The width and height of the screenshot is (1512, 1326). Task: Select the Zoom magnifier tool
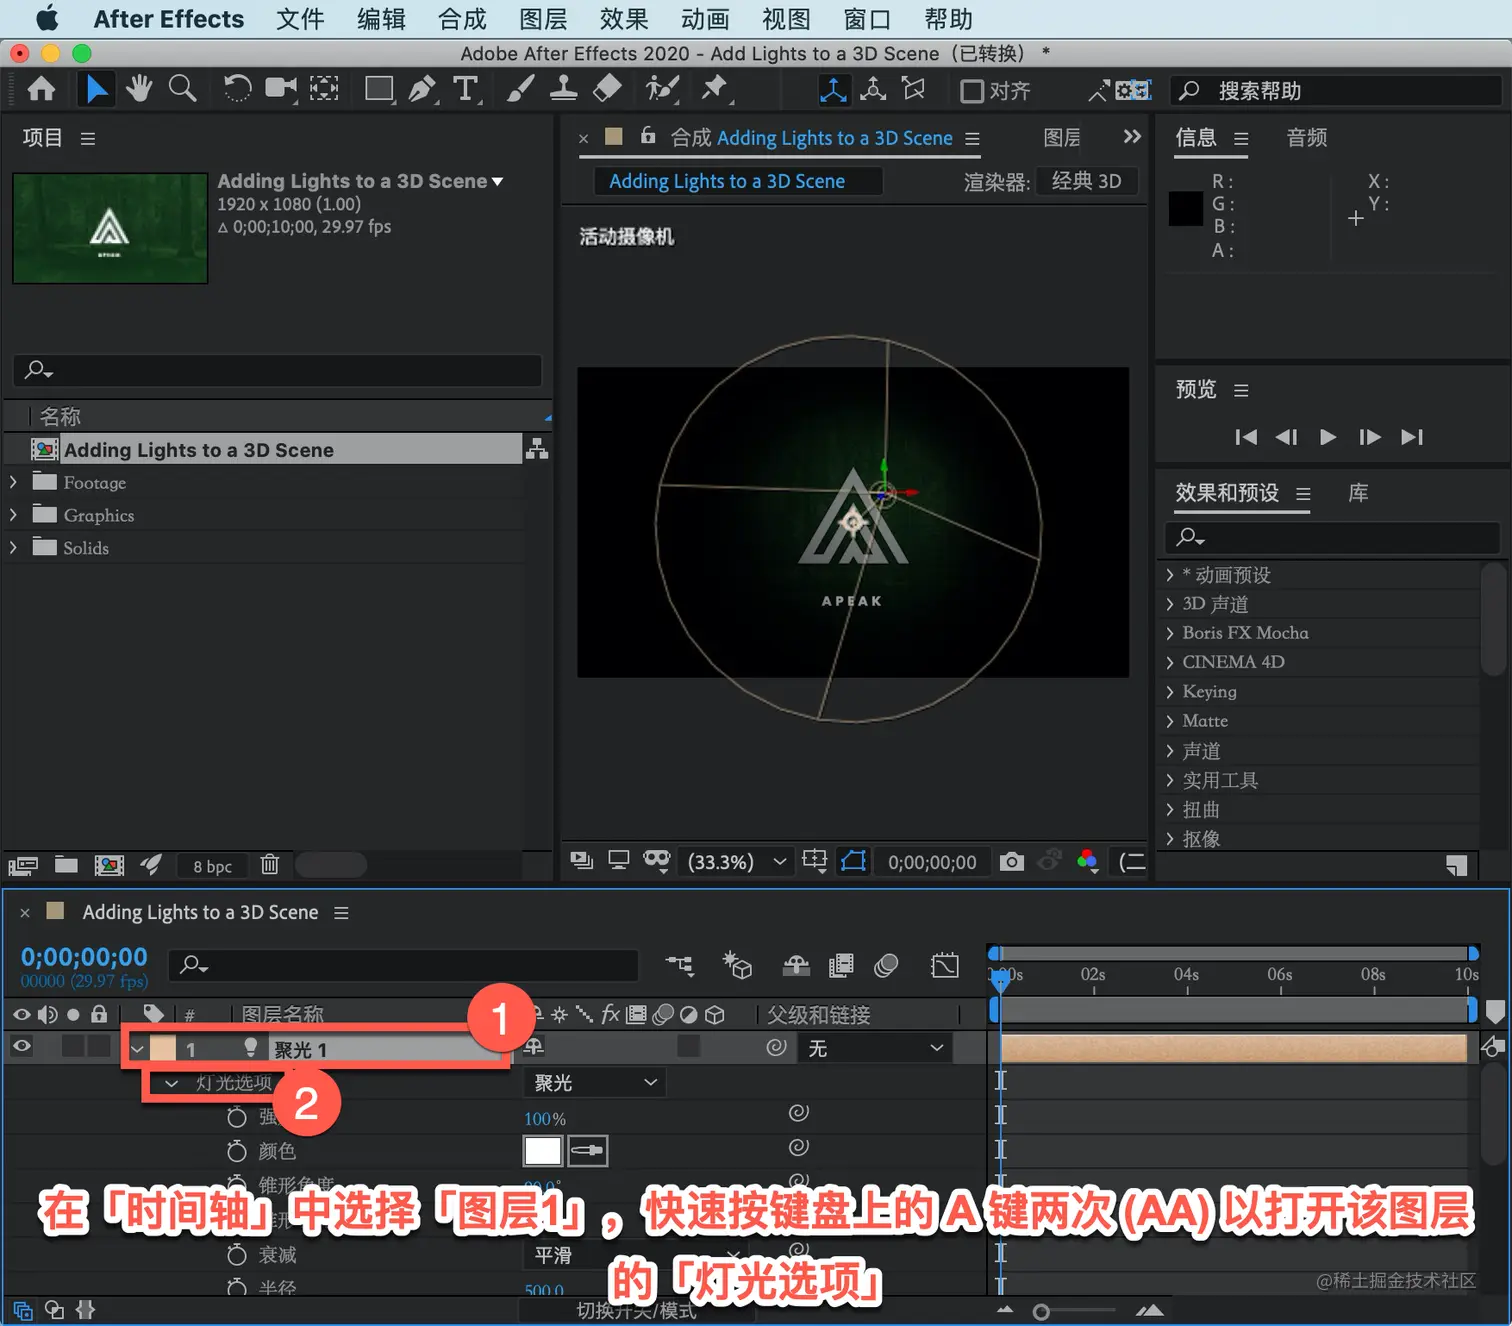tap(182, 89)
